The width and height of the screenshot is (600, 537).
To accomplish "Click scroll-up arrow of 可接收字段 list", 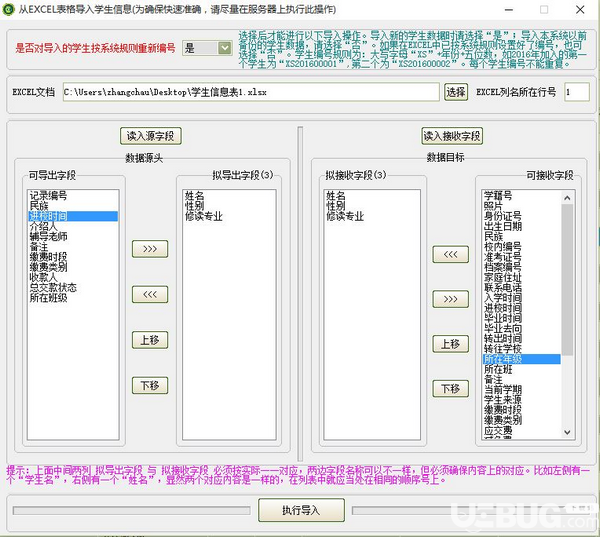I will (x=567, y=197).
